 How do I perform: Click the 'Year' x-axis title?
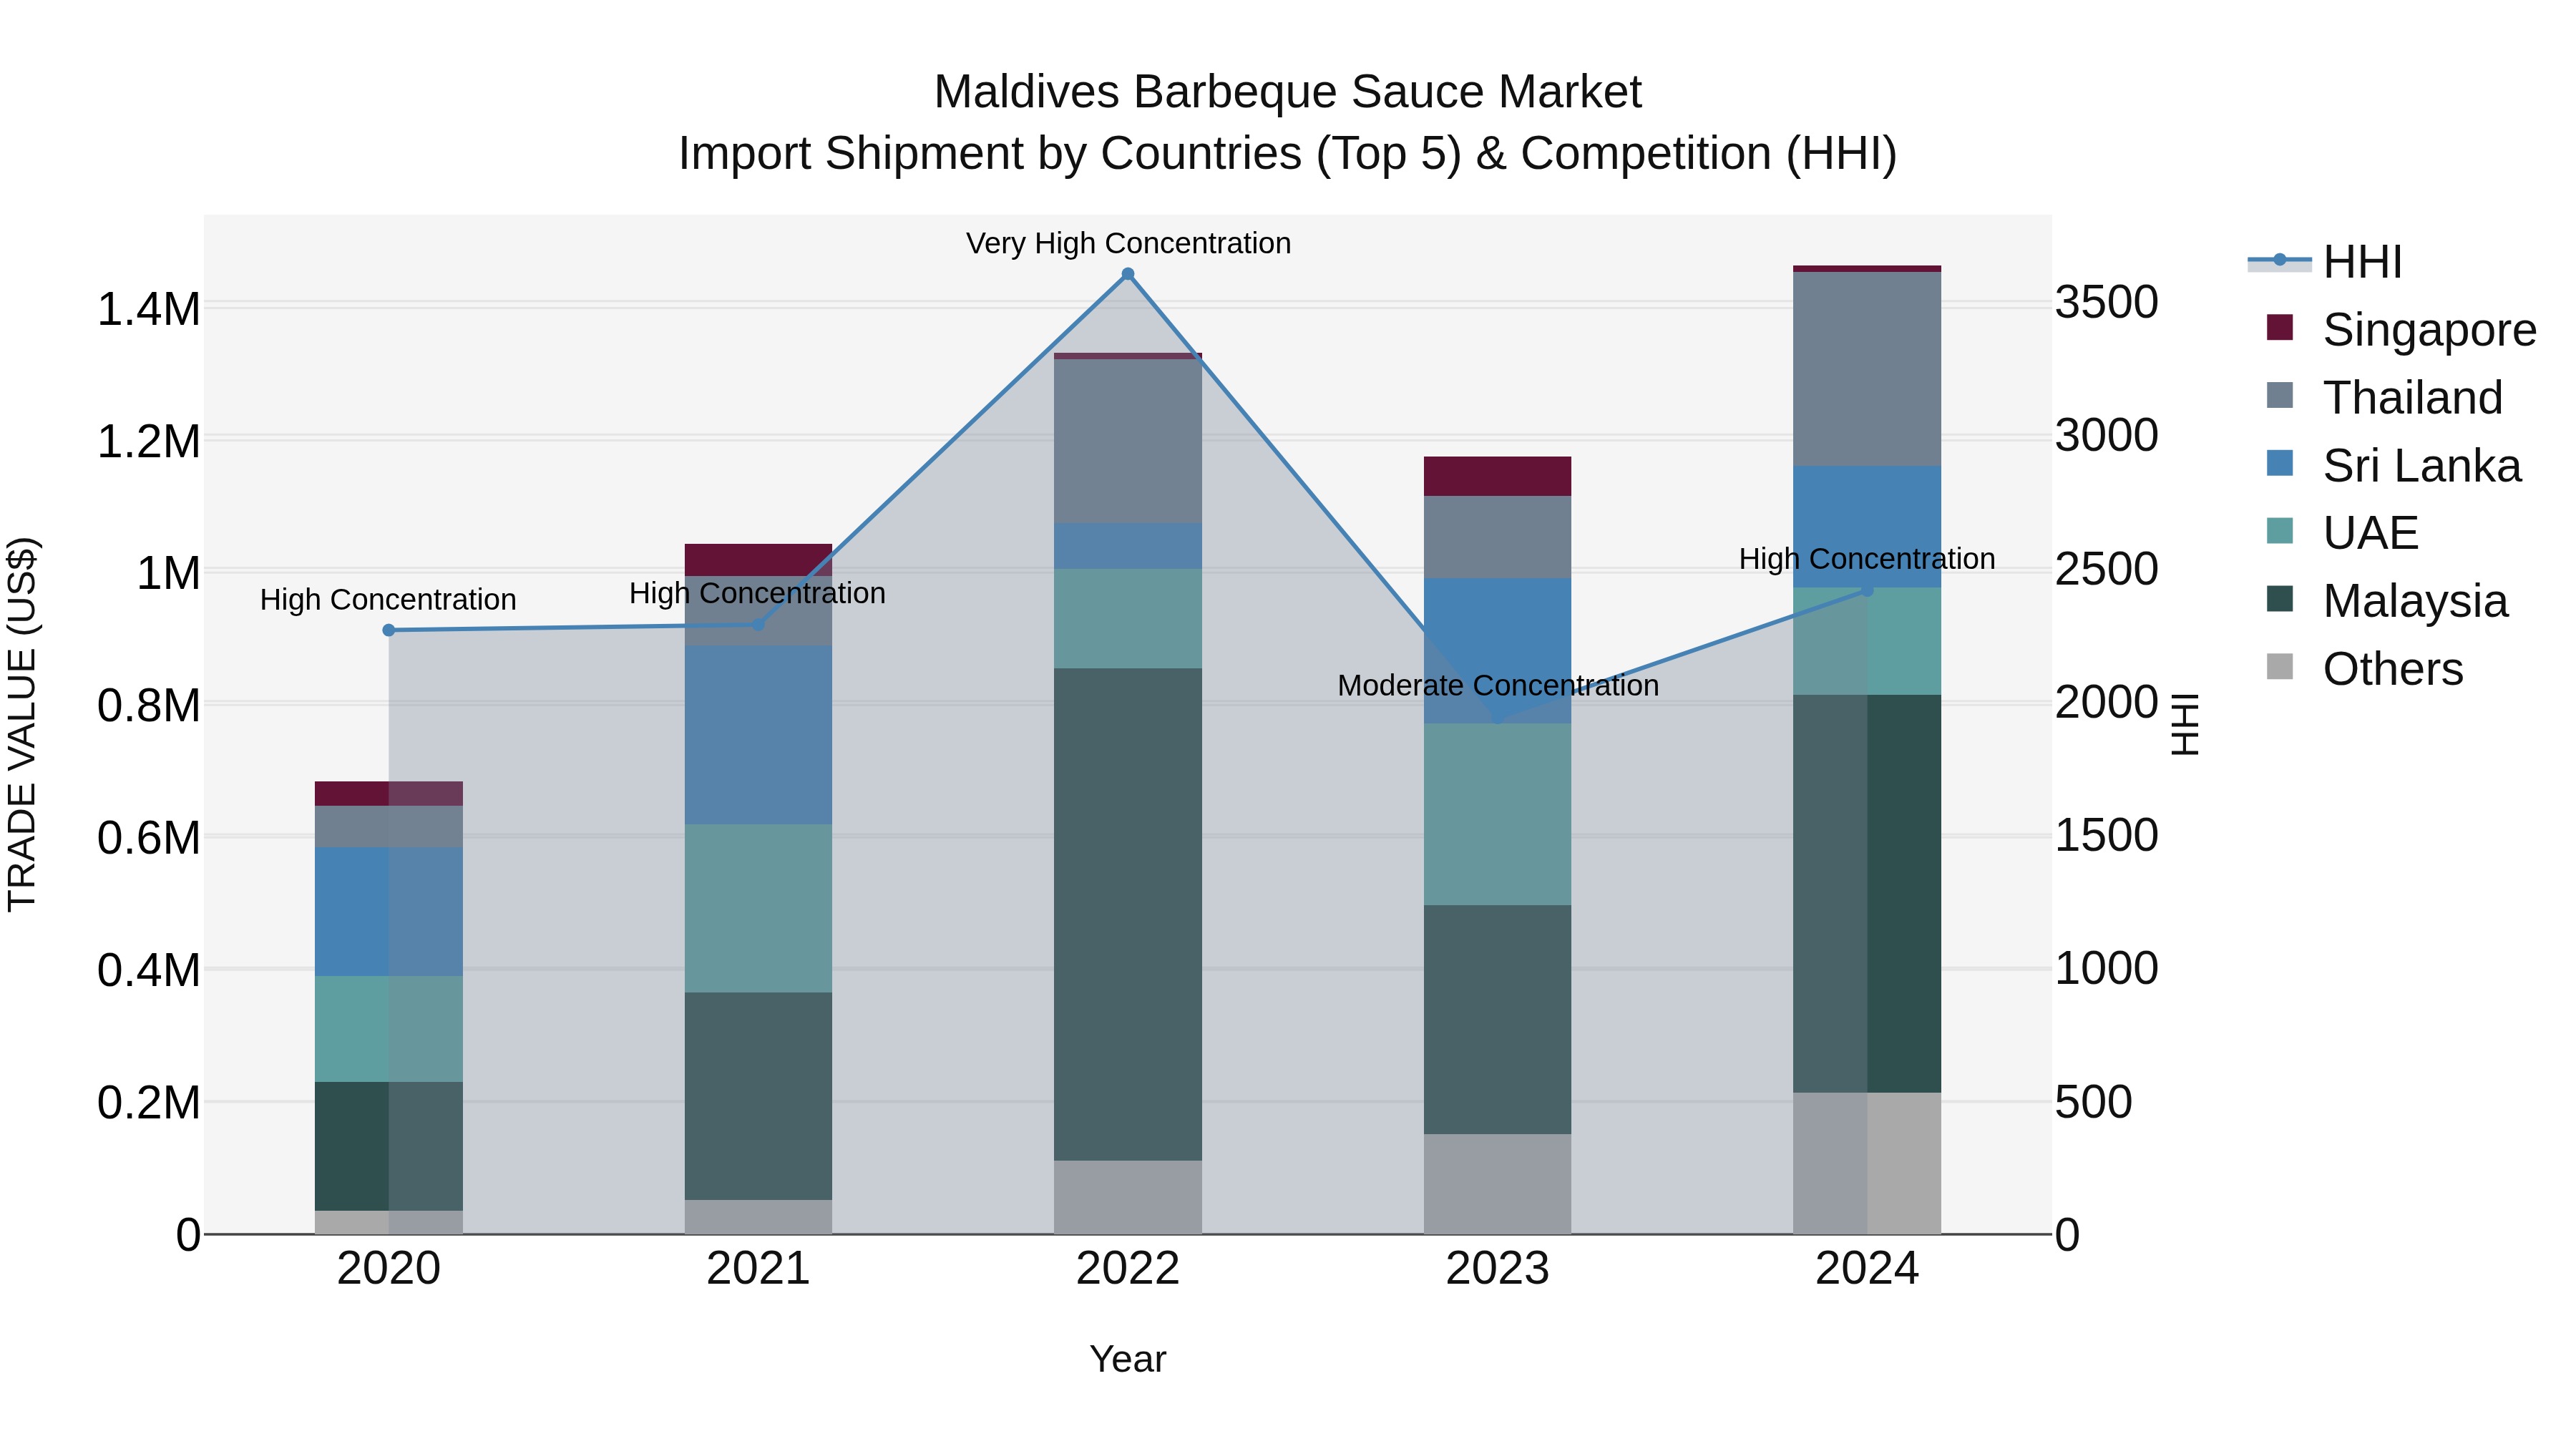[x=1128, y=1359]
